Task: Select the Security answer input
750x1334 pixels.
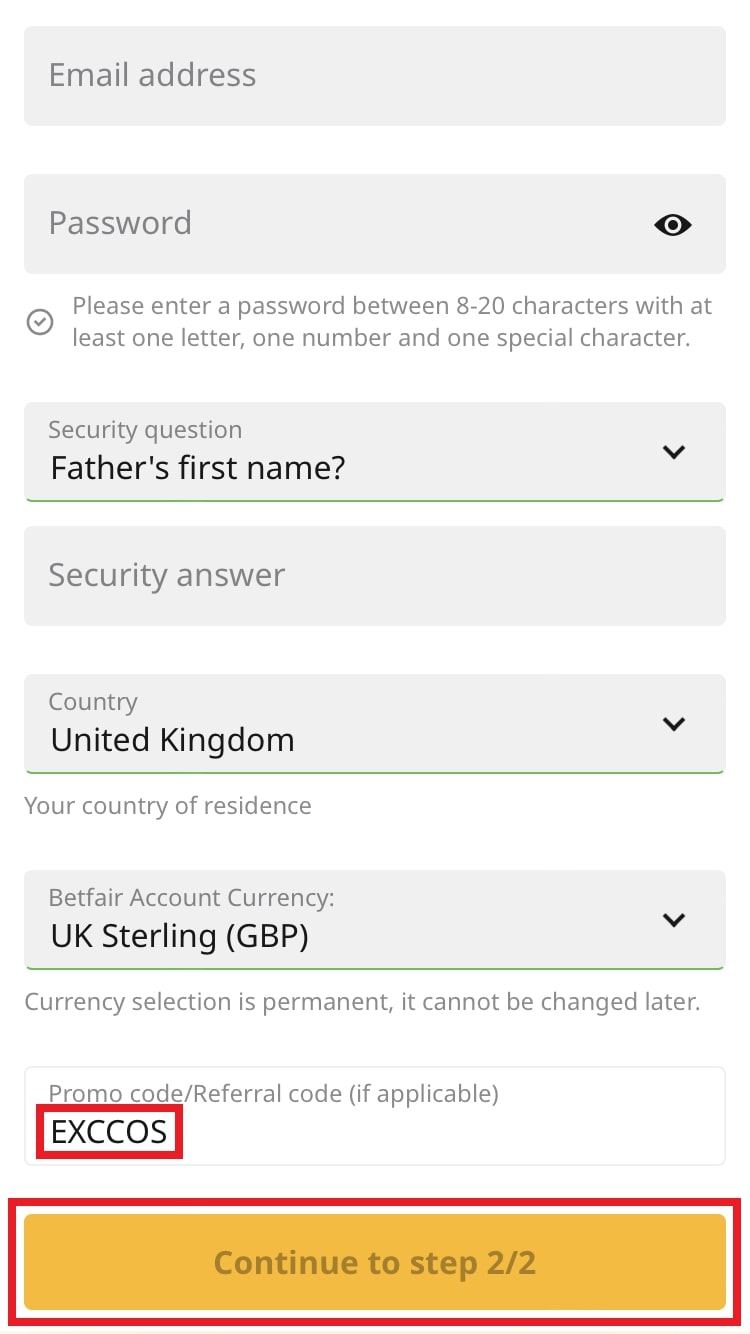Action: 374,576
